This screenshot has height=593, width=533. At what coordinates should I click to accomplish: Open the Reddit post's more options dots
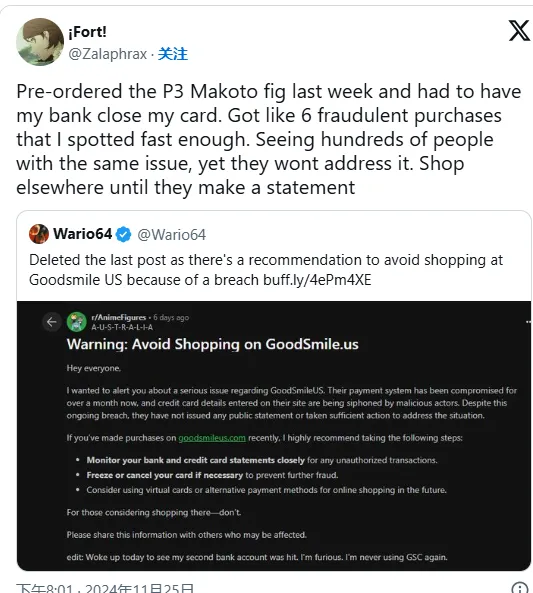[x=528, y=322]
